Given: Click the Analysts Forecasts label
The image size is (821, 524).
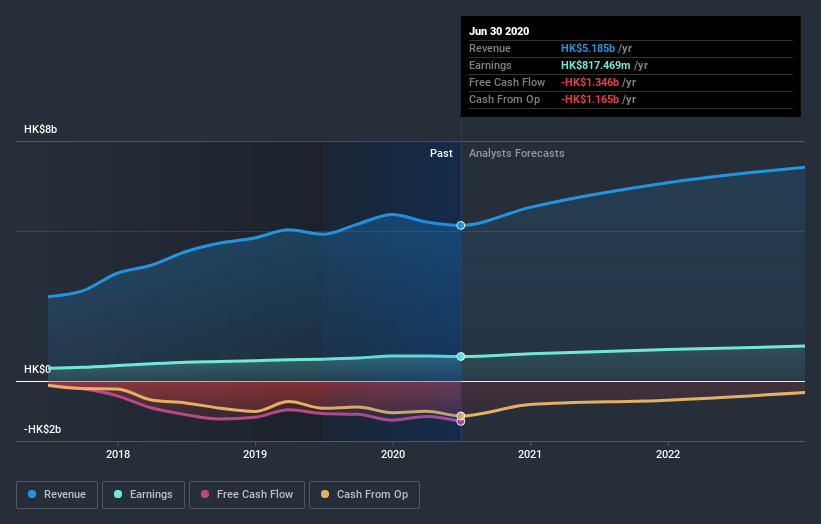Looking at the screenshot, I should tap(516, 153).
